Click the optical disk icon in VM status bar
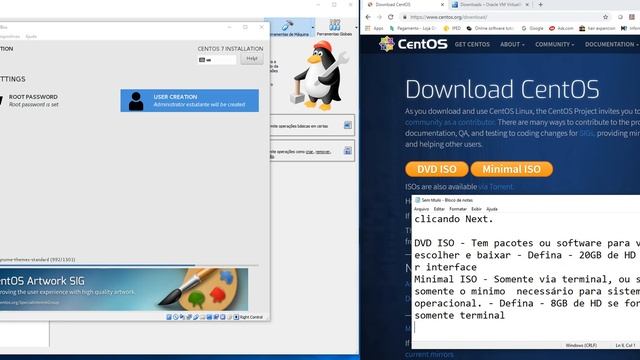 tap(176, 317)
